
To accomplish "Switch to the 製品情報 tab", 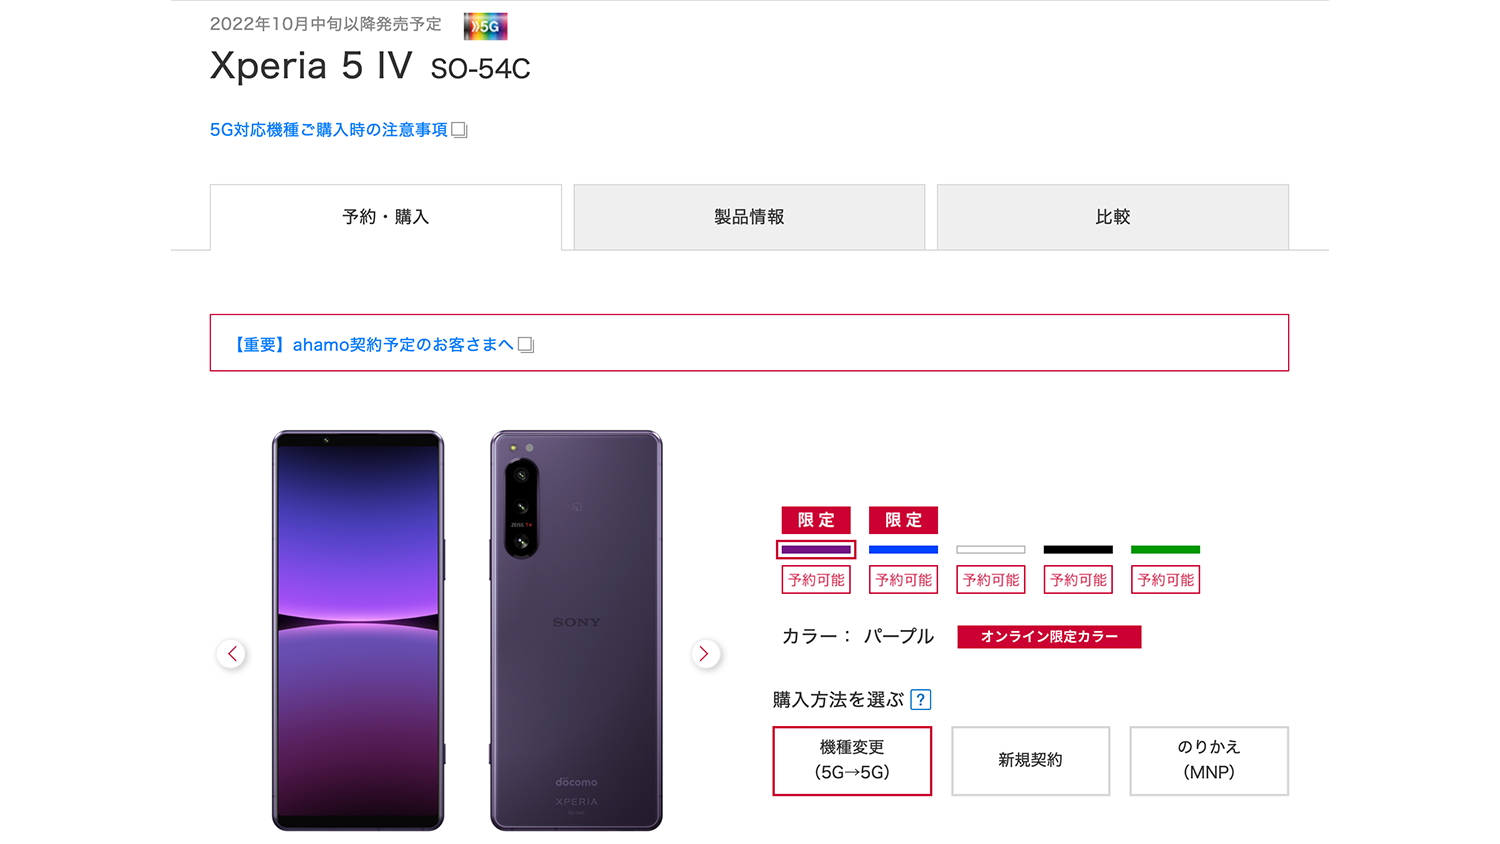I will pyautogui.click(x=749, y=217).
